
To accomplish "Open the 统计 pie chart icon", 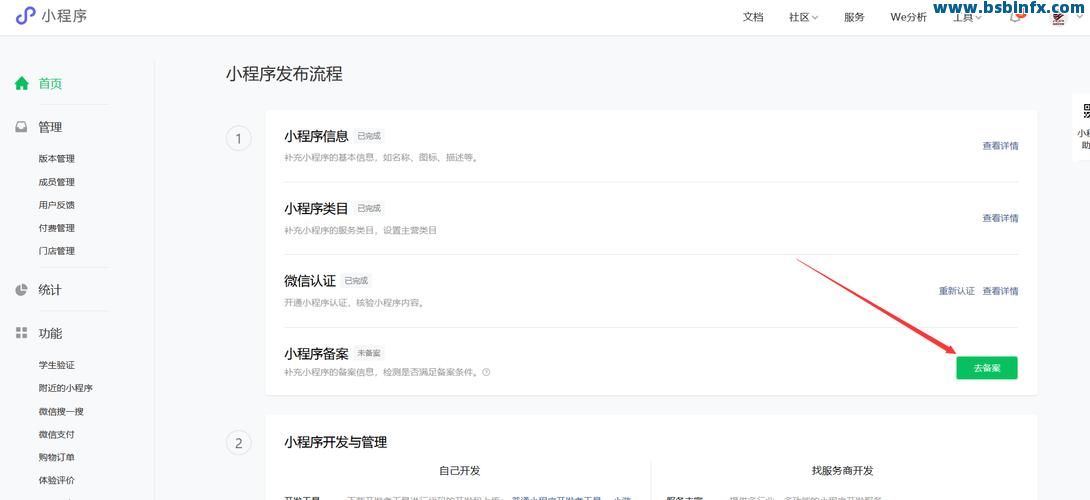I will 22,290.
